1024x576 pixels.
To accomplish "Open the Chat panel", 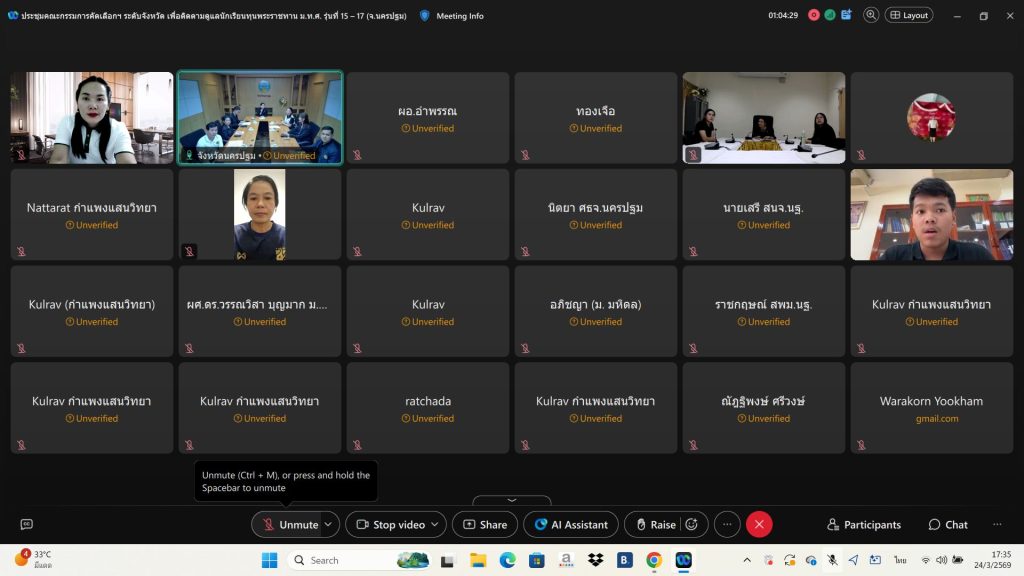I will tap(947, 525).
